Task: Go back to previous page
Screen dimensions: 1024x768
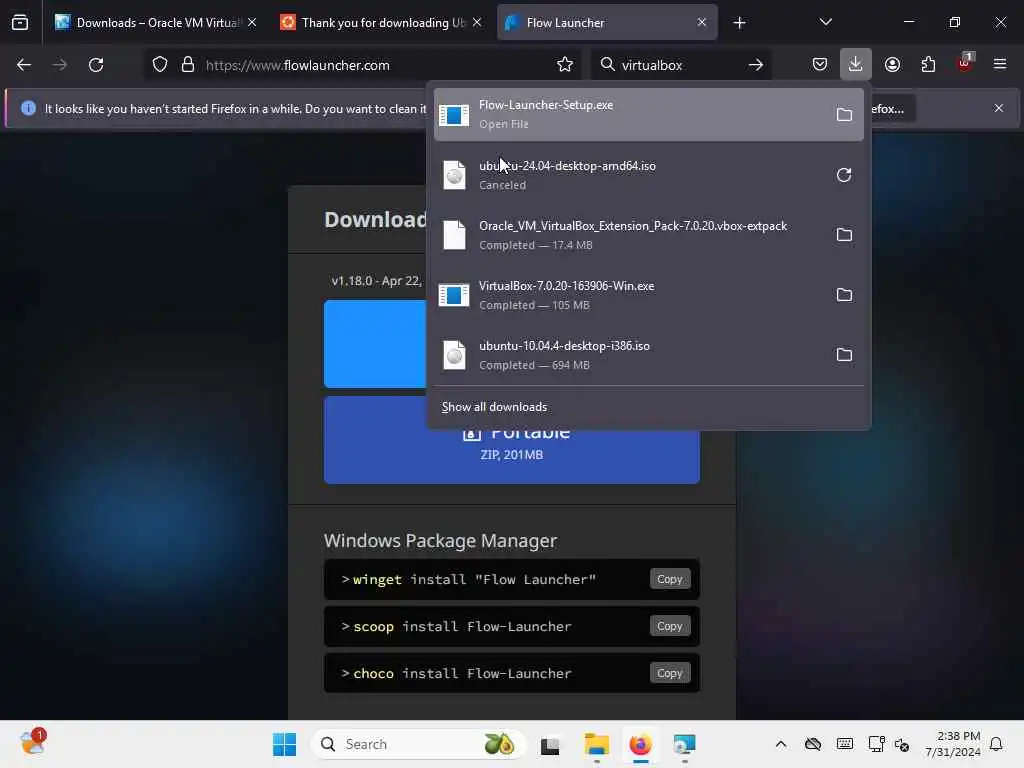Action: pos(24,65)
